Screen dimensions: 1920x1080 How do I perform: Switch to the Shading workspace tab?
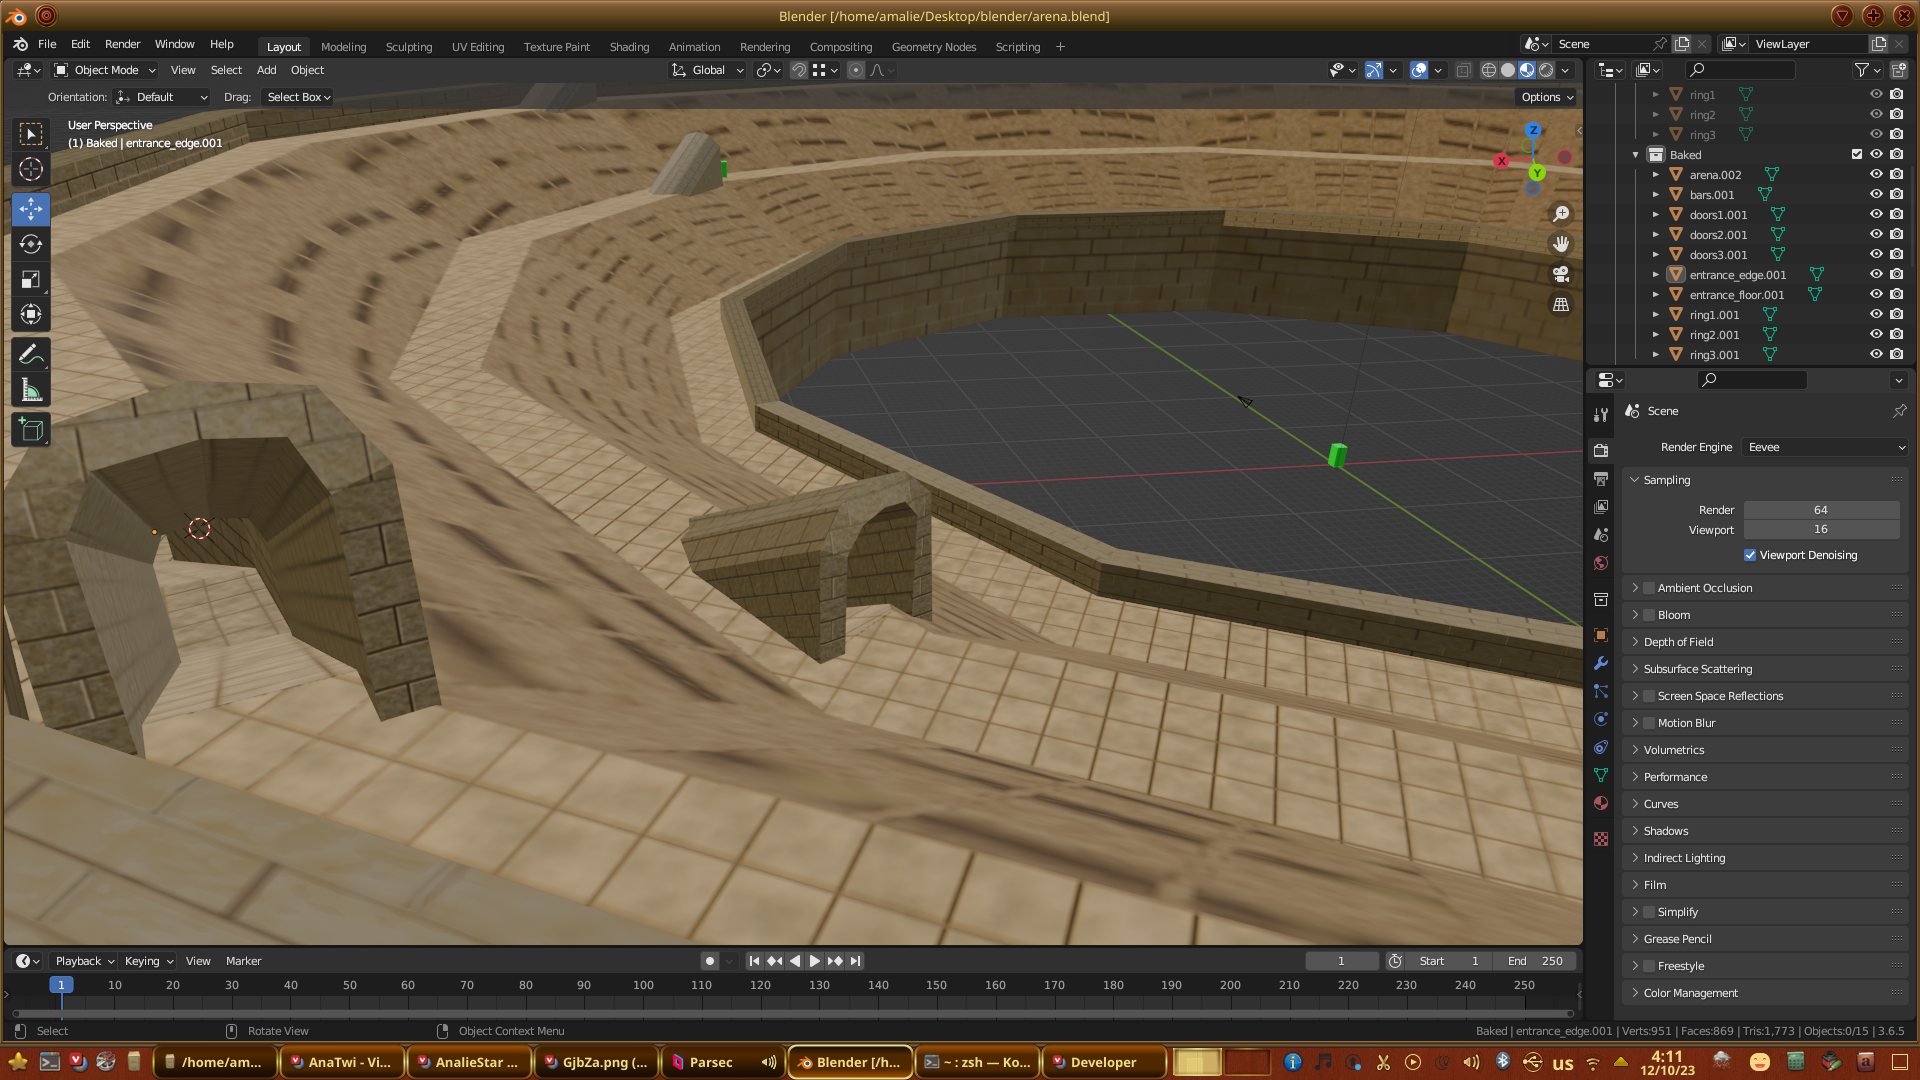click(629, 47)
